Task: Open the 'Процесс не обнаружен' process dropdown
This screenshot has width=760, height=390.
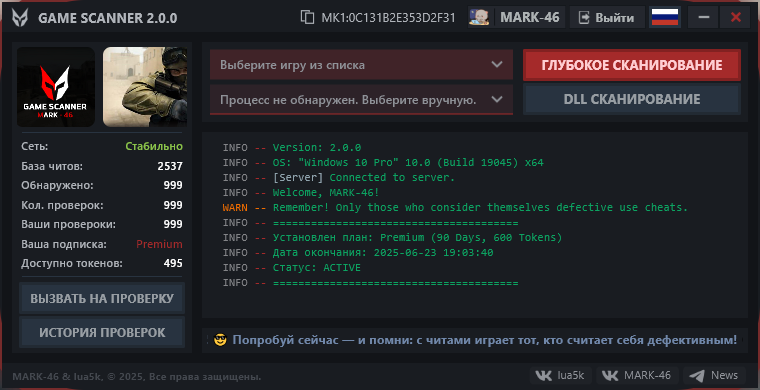Action: coord(361,100)
